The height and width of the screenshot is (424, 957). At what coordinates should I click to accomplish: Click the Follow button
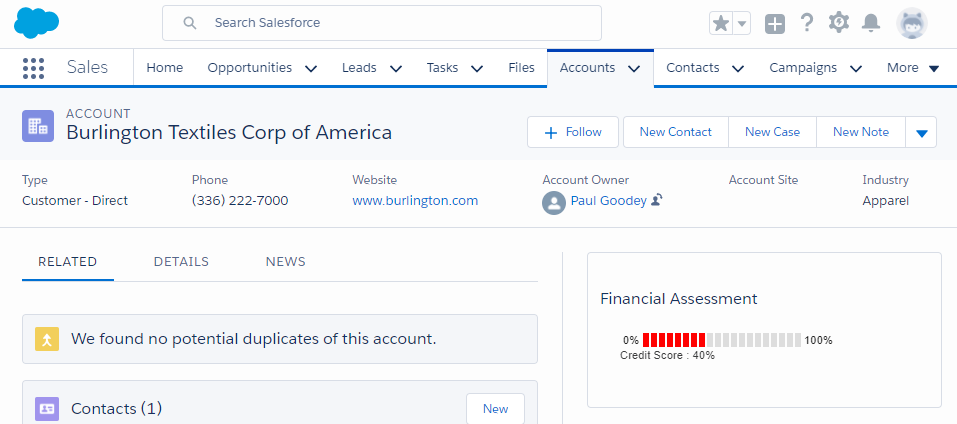click(573, 132)
